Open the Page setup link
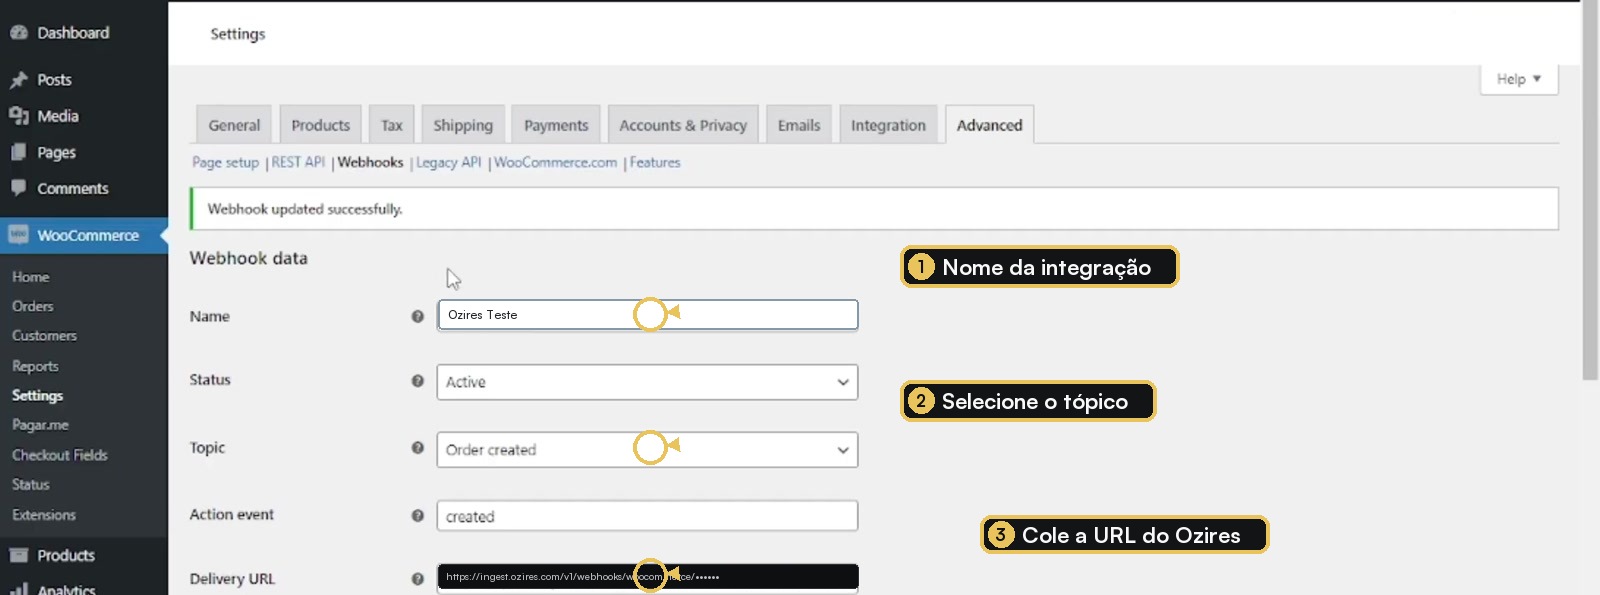This screenshot has width=1600, height=595. point(226,162)
